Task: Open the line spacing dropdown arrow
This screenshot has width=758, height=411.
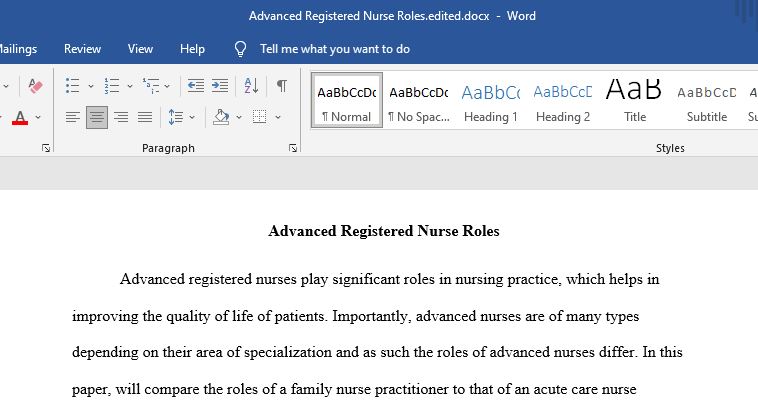Action: coord(192,117)
